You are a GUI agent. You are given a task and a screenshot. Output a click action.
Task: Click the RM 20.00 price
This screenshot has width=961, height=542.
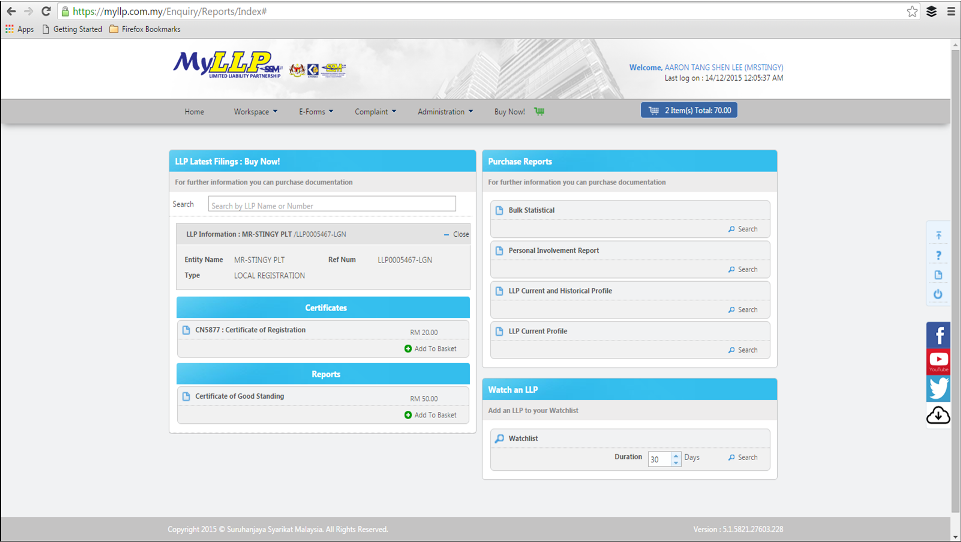(424, 332)
